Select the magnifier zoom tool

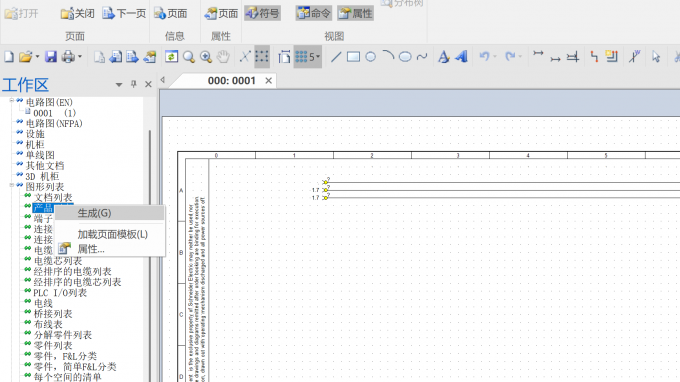point(189,57)
